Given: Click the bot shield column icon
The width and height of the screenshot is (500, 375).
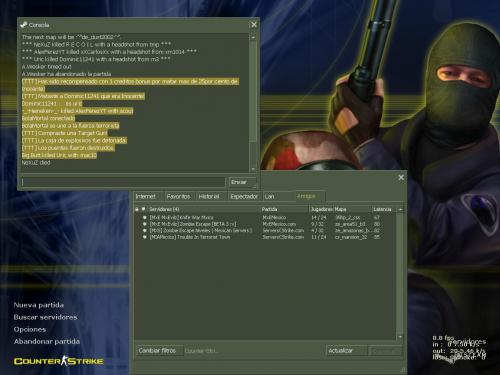Looking at the screenshot, I should [x=144, y=209].
